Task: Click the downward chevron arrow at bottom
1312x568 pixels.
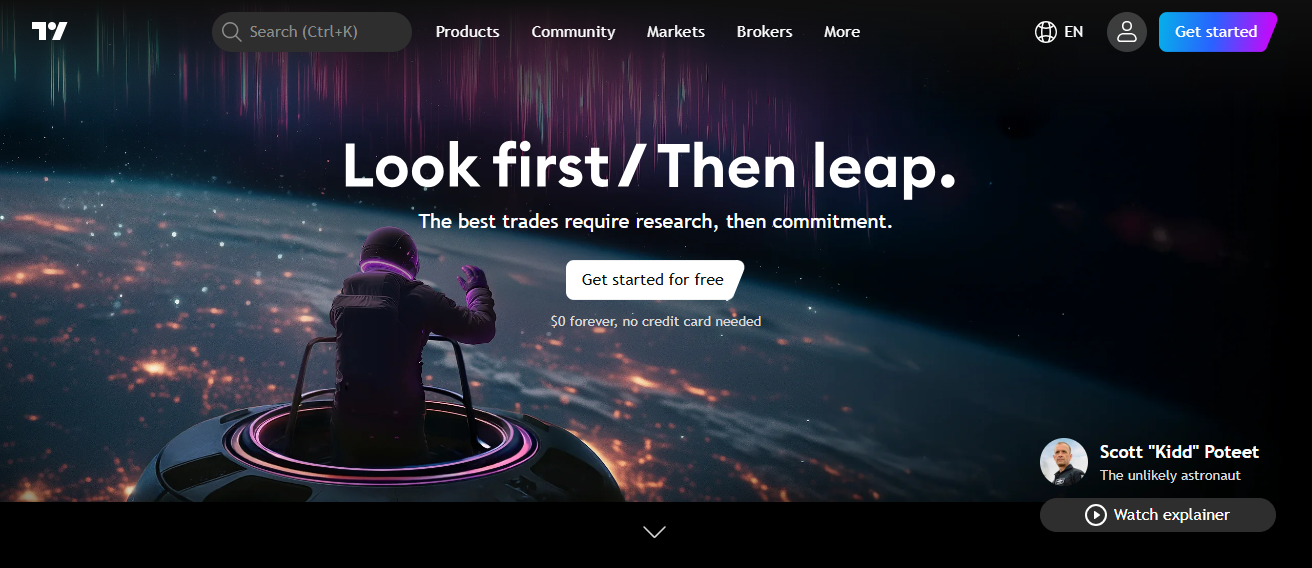Action: pos(655,532)
